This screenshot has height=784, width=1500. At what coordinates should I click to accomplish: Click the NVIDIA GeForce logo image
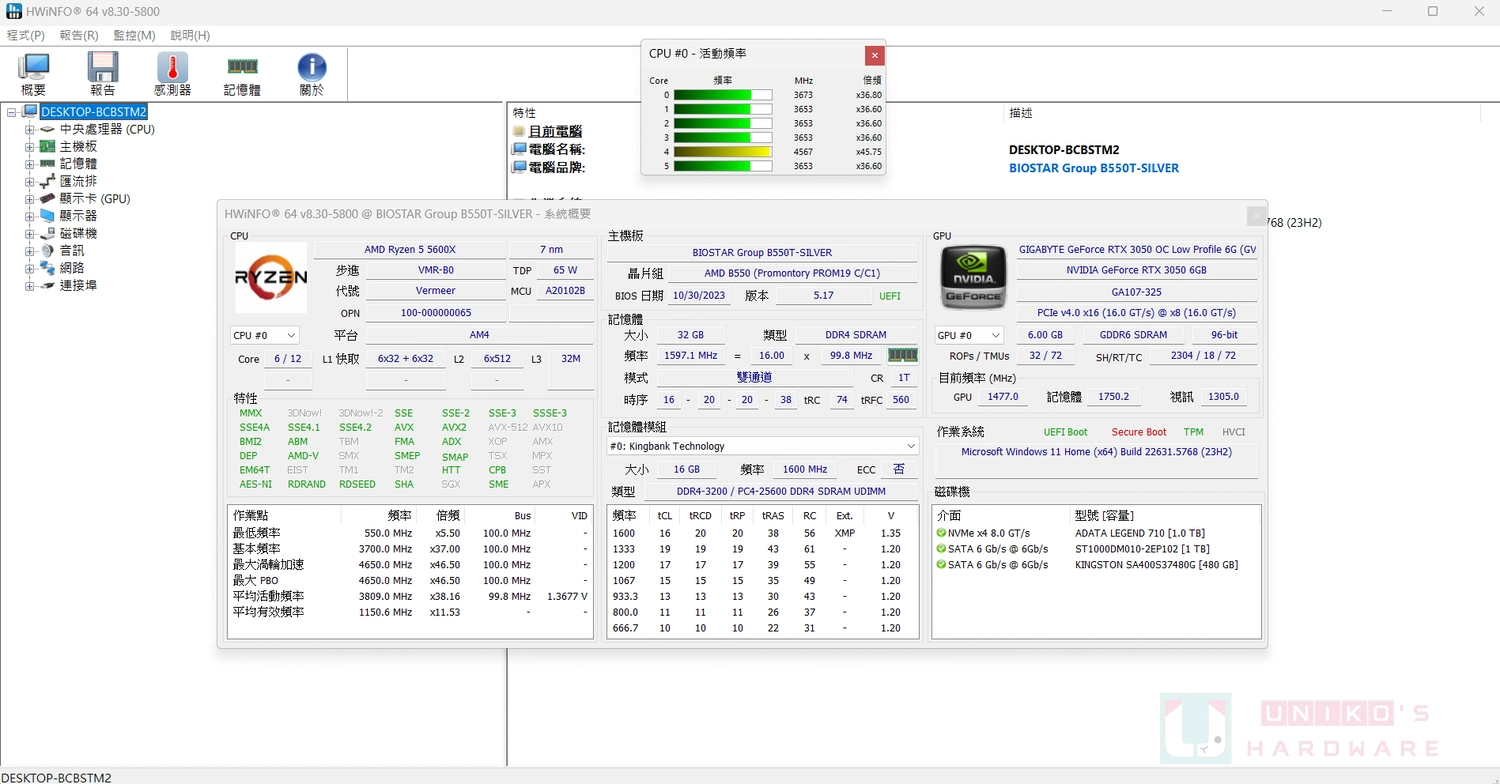click(x=974, y=277)
